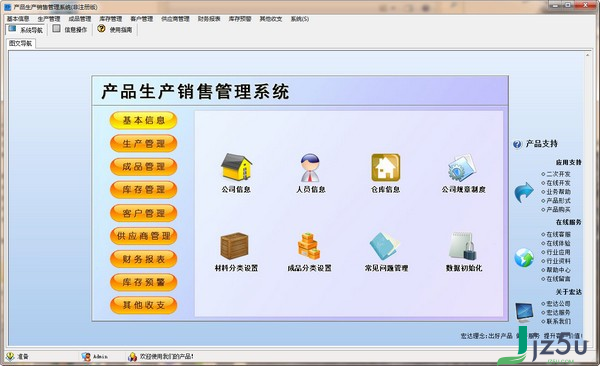This screenshot has height=366, width=600.
Task: Follow the 产品购买 link
Action: (558, 209)
